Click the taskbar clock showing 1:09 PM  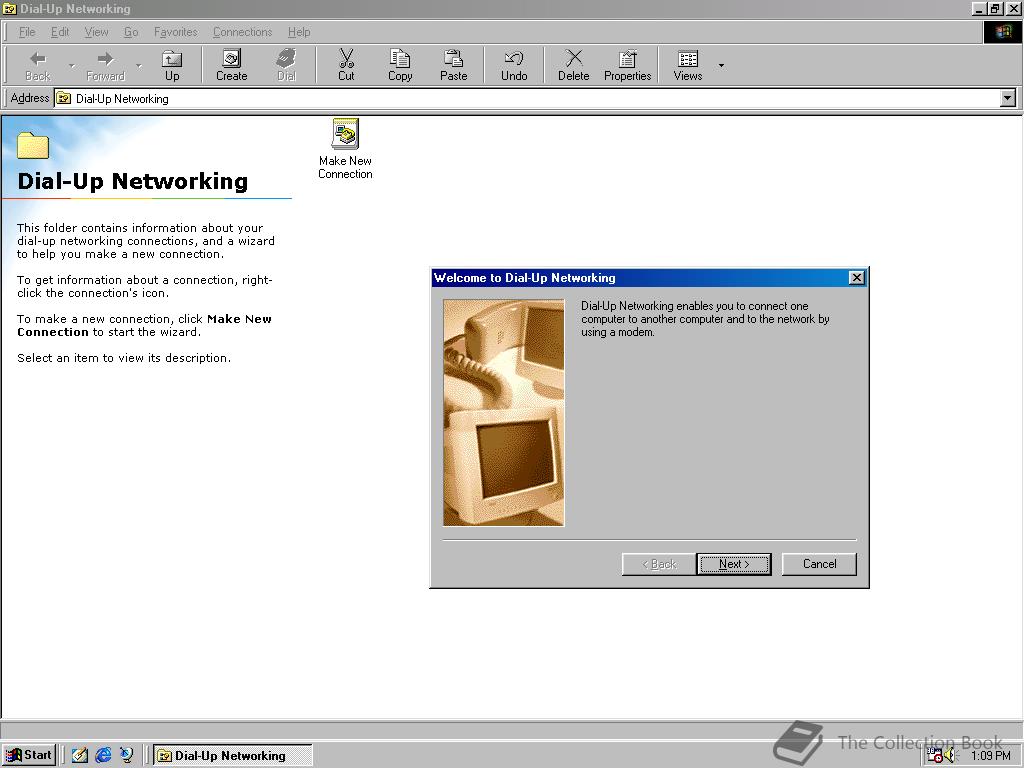(x=991, y=756)
